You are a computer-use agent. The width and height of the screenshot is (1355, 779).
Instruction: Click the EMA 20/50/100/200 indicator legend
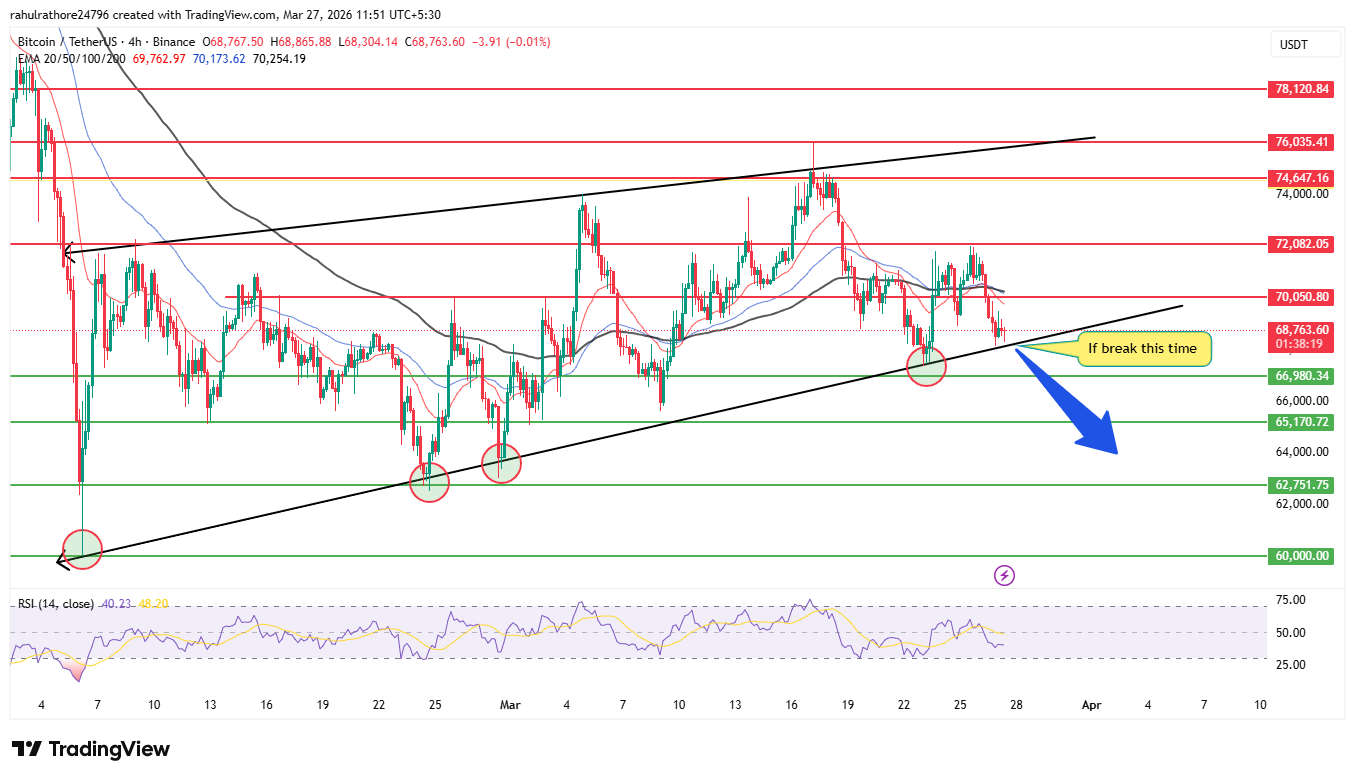click(70, 59)
